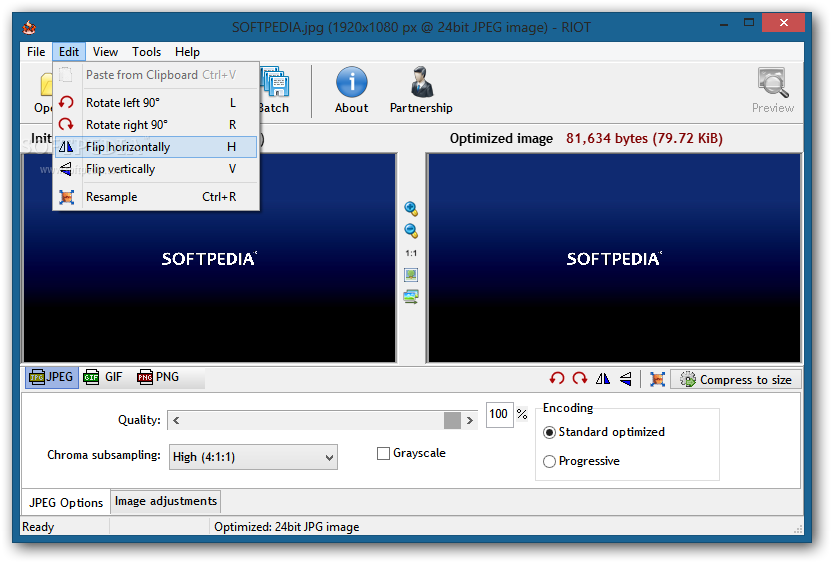Click the Optimized: 24bit JPG image status
Image resolution: width=832 pixels, height=563 pixels.
[287, 527]
